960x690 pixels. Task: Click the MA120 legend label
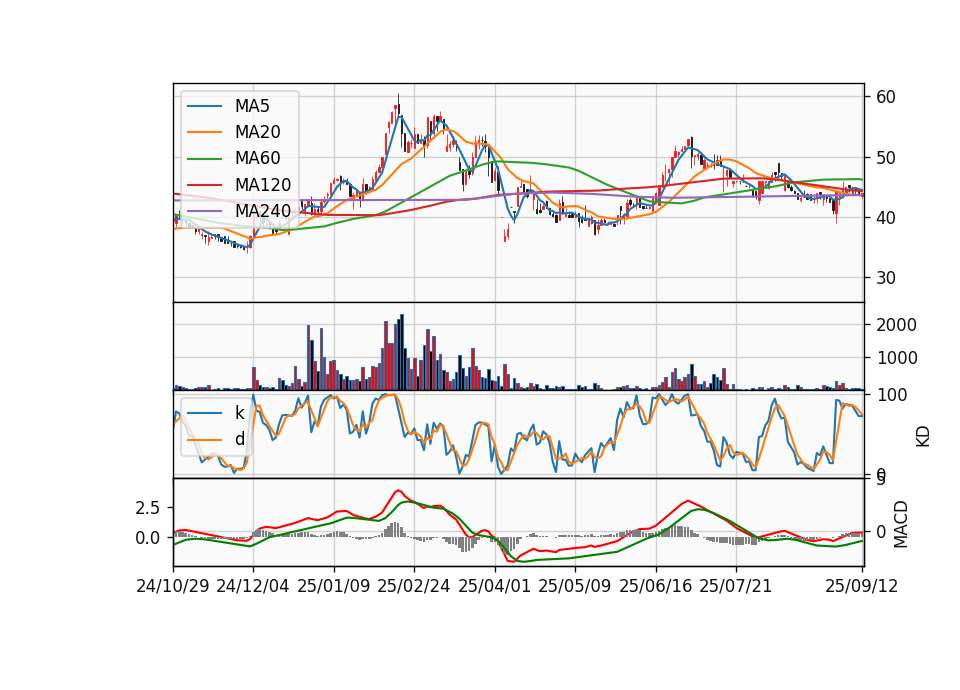[x=263, y=185]
